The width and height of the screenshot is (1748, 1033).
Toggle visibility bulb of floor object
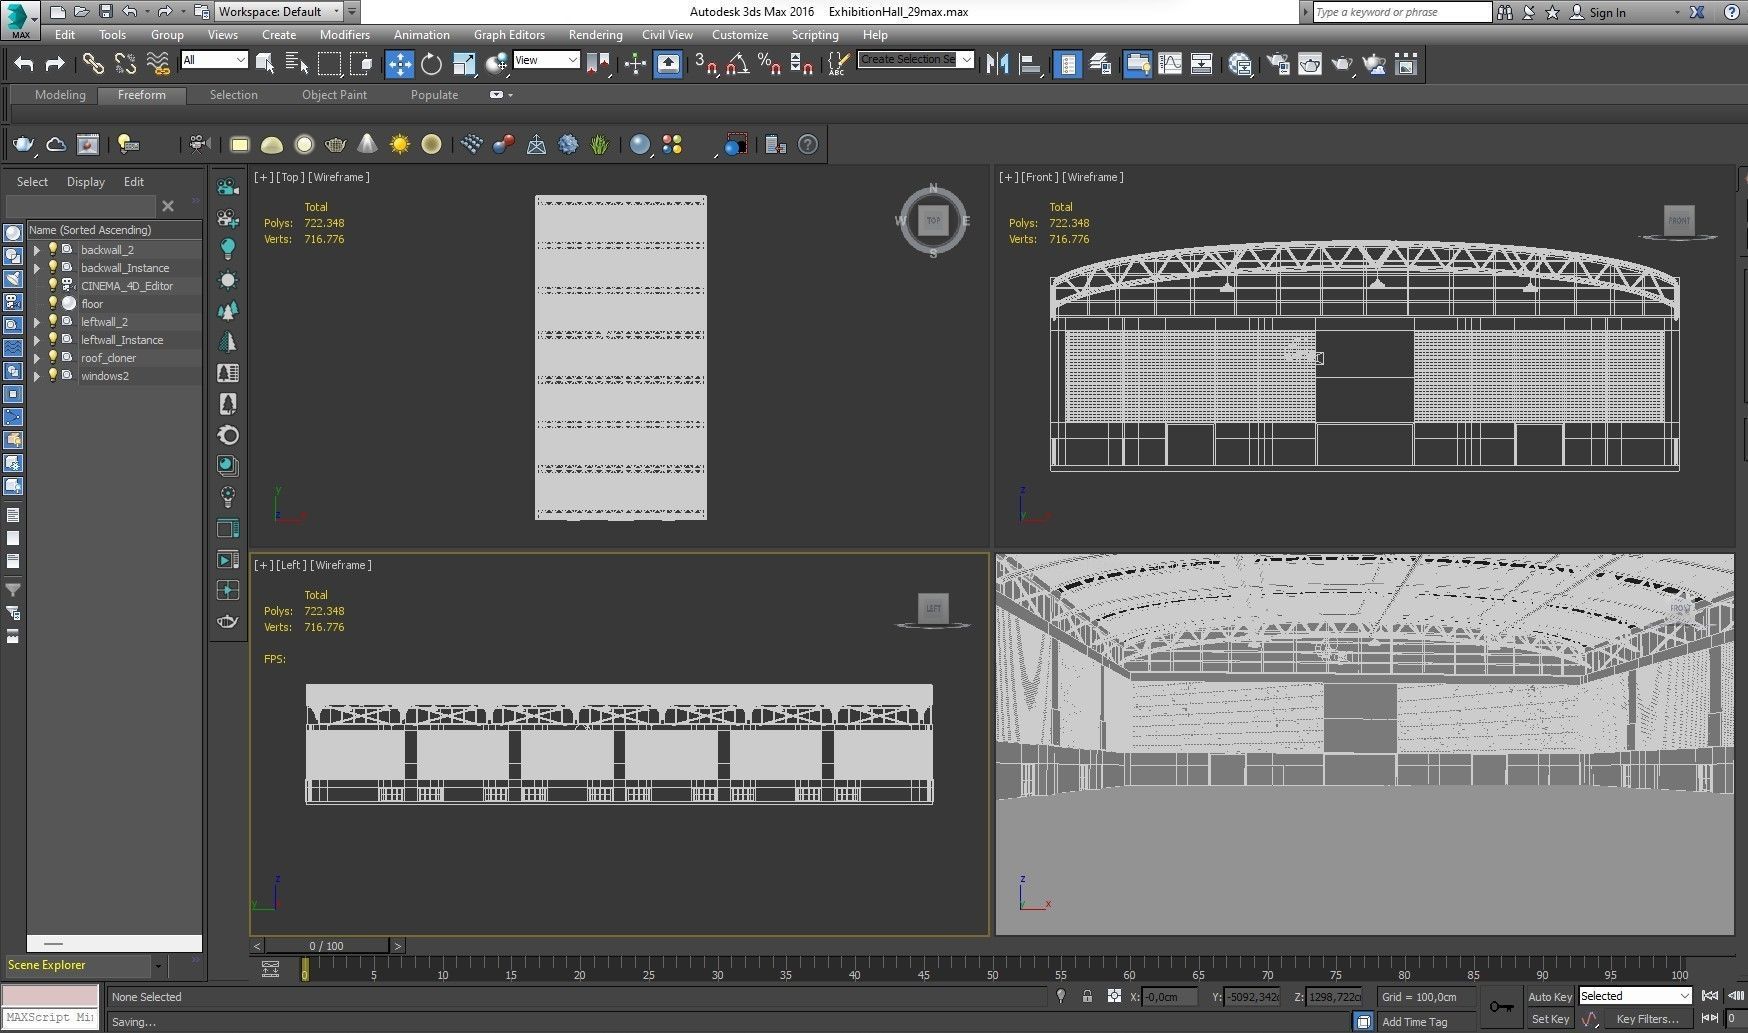click(x=53, y=303)
